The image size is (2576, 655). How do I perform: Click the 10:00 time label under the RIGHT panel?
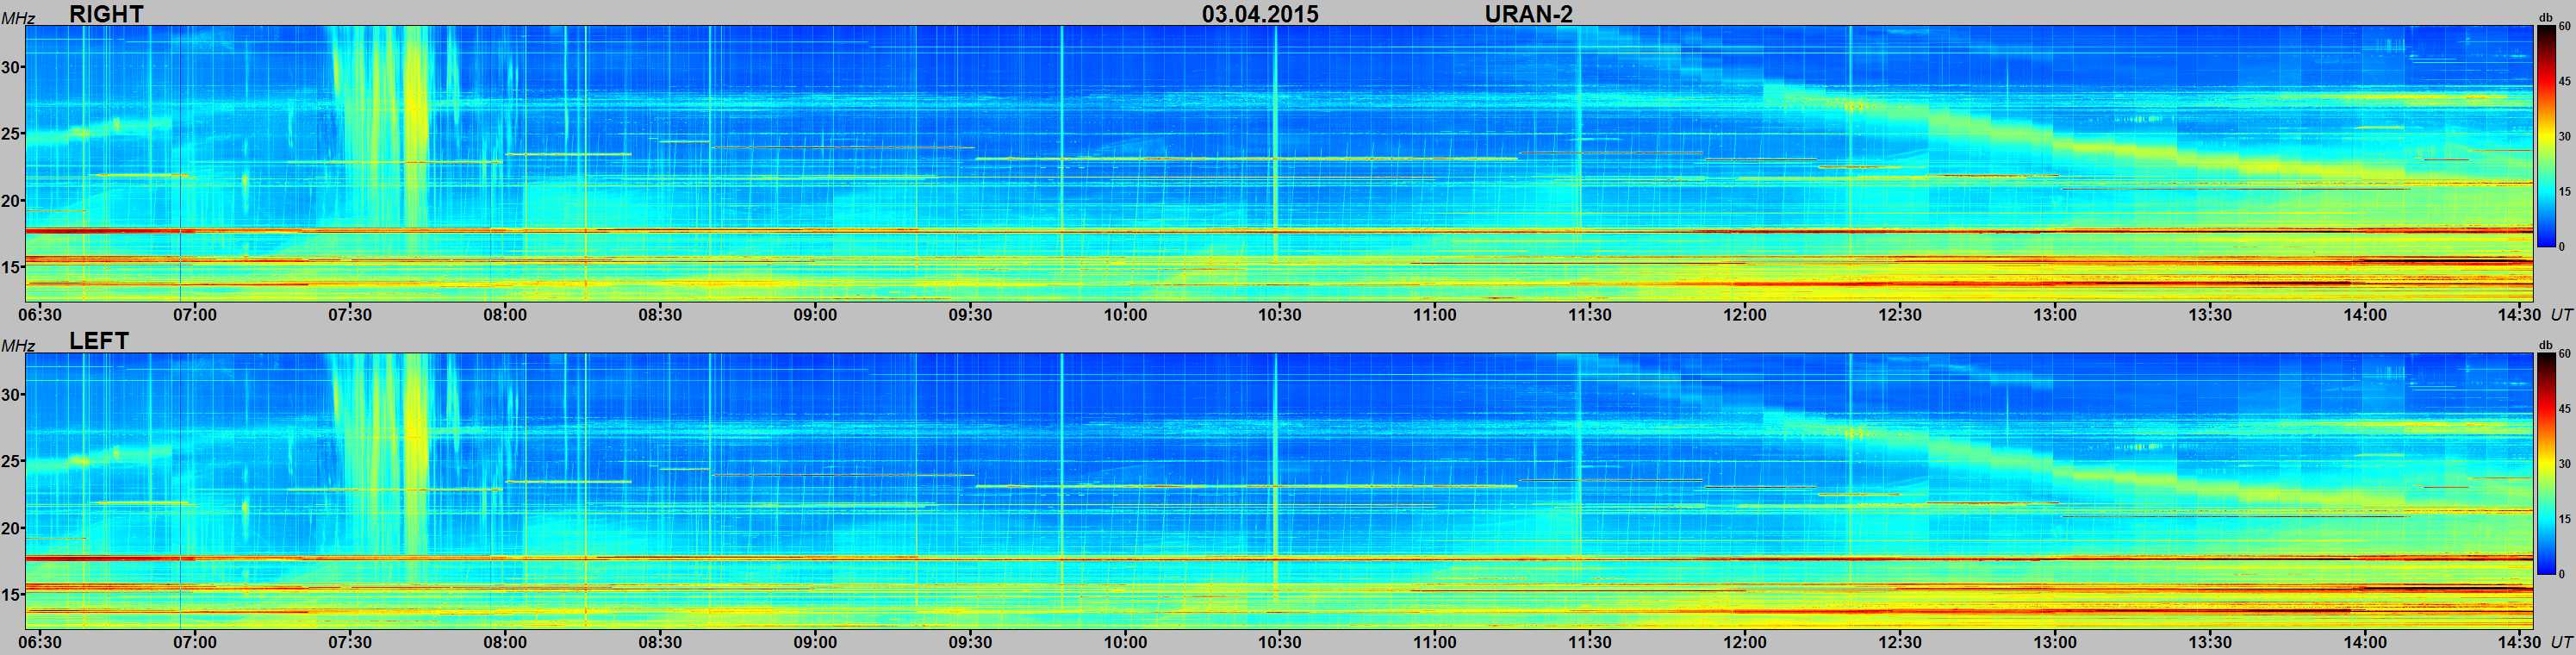coord(1125,314)
